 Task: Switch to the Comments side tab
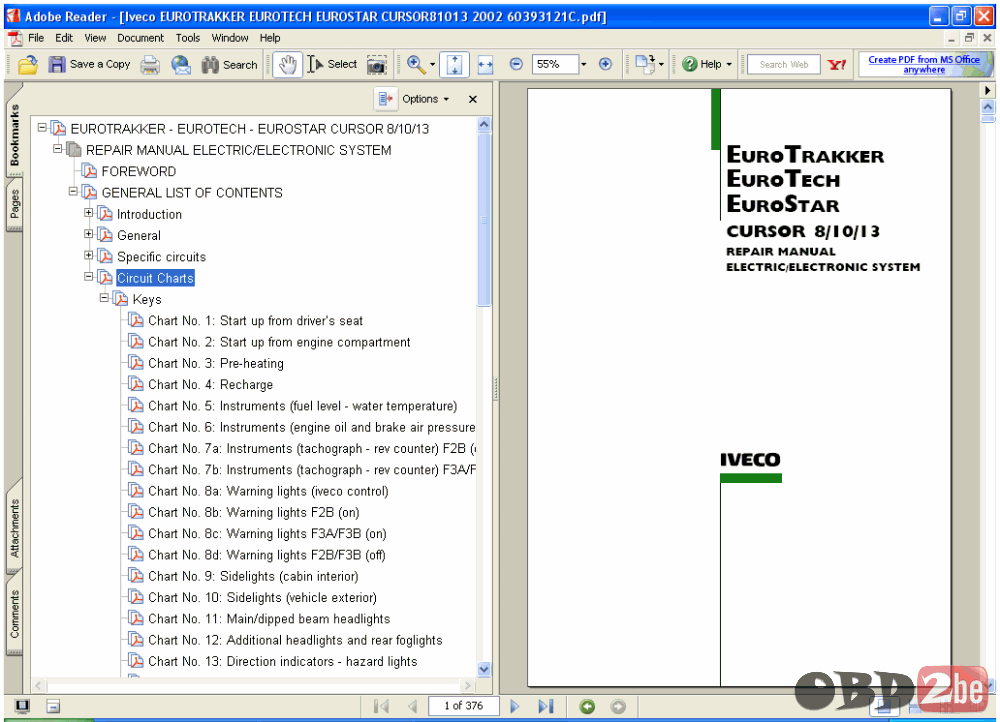[x=14, y=614]
